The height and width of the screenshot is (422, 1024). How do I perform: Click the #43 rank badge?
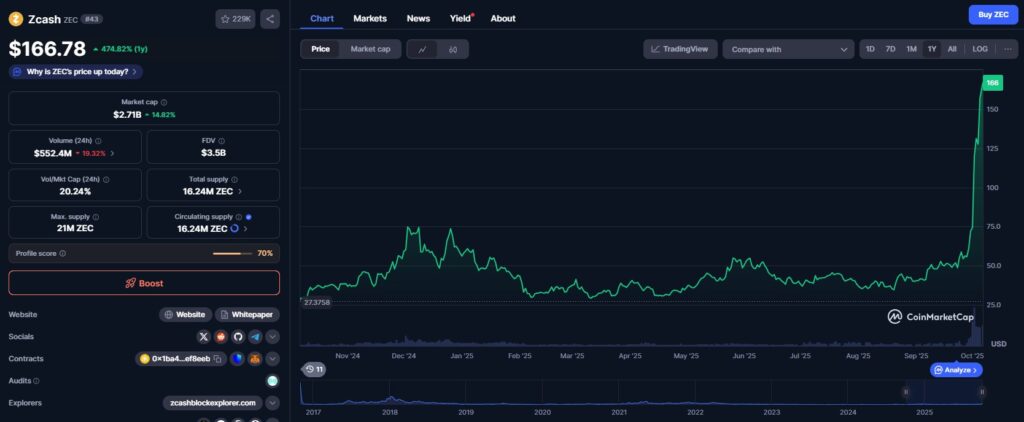[91, 20]
